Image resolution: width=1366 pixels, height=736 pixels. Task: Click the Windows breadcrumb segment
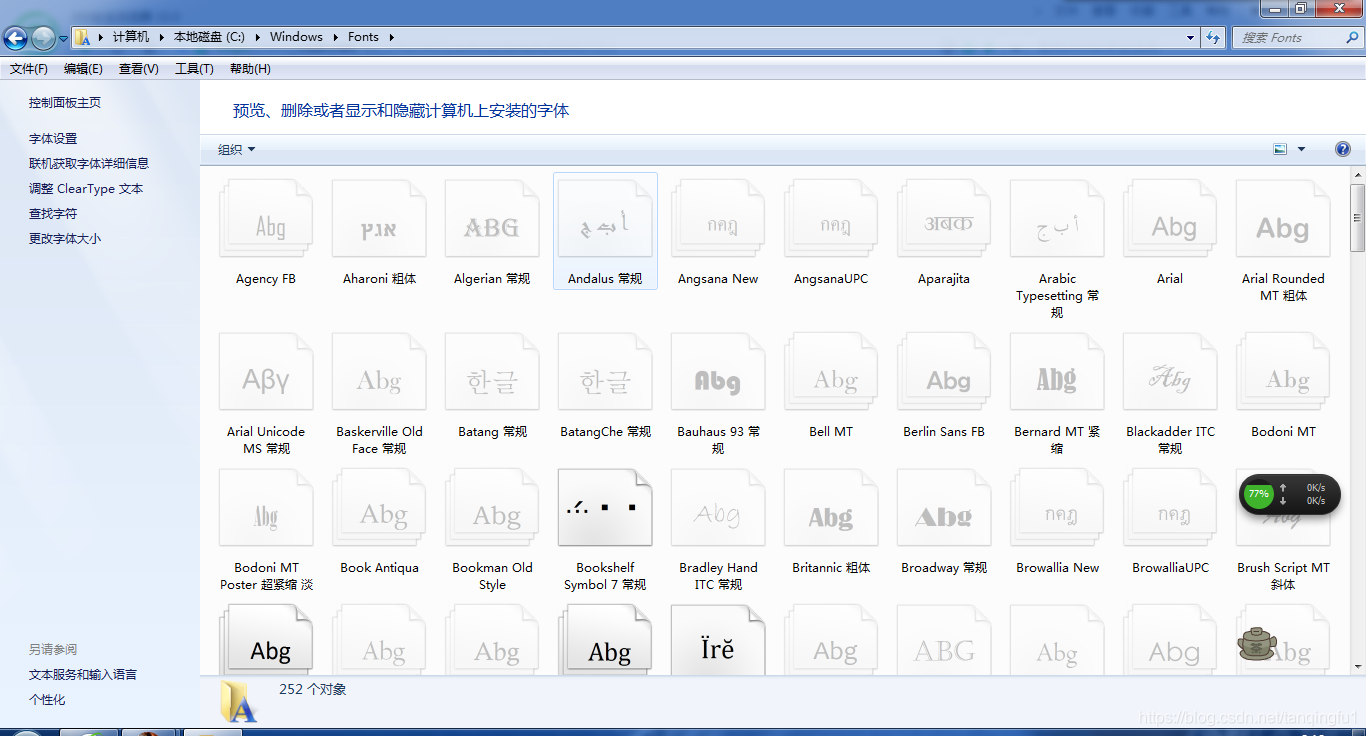pyautogui.click(x=296, y=37)
